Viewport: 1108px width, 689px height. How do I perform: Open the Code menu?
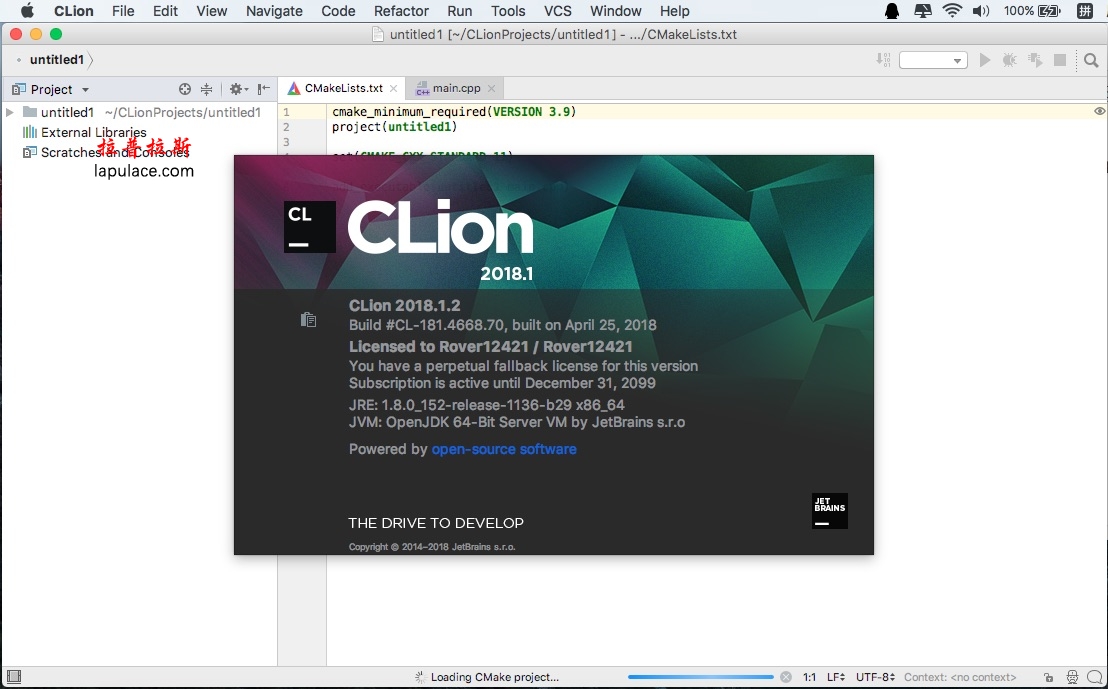click(338, 11)
